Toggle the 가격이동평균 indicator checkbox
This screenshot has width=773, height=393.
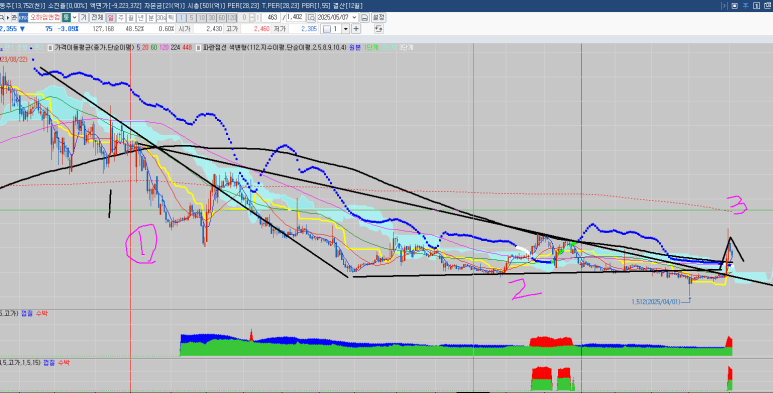pyautogui.click(x=50, y=48)
